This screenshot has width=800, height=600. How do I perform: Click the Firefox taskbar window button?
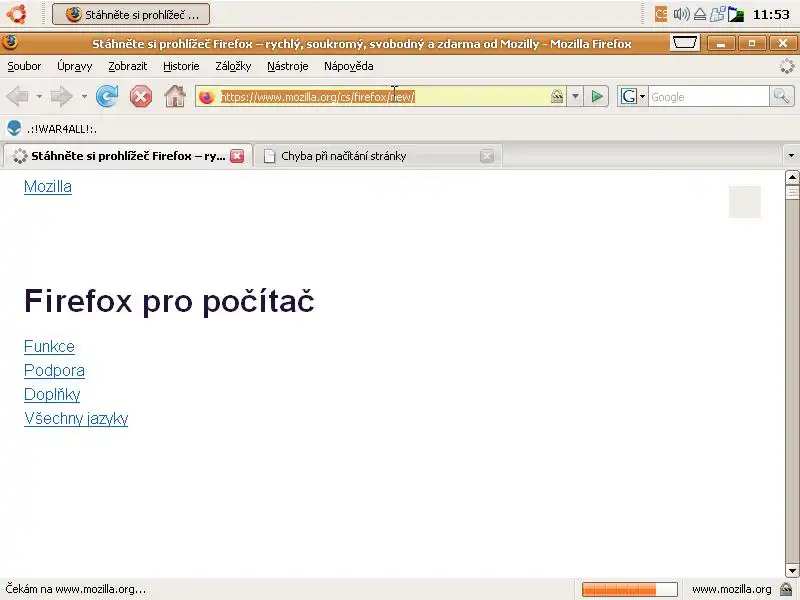point(131,14)
